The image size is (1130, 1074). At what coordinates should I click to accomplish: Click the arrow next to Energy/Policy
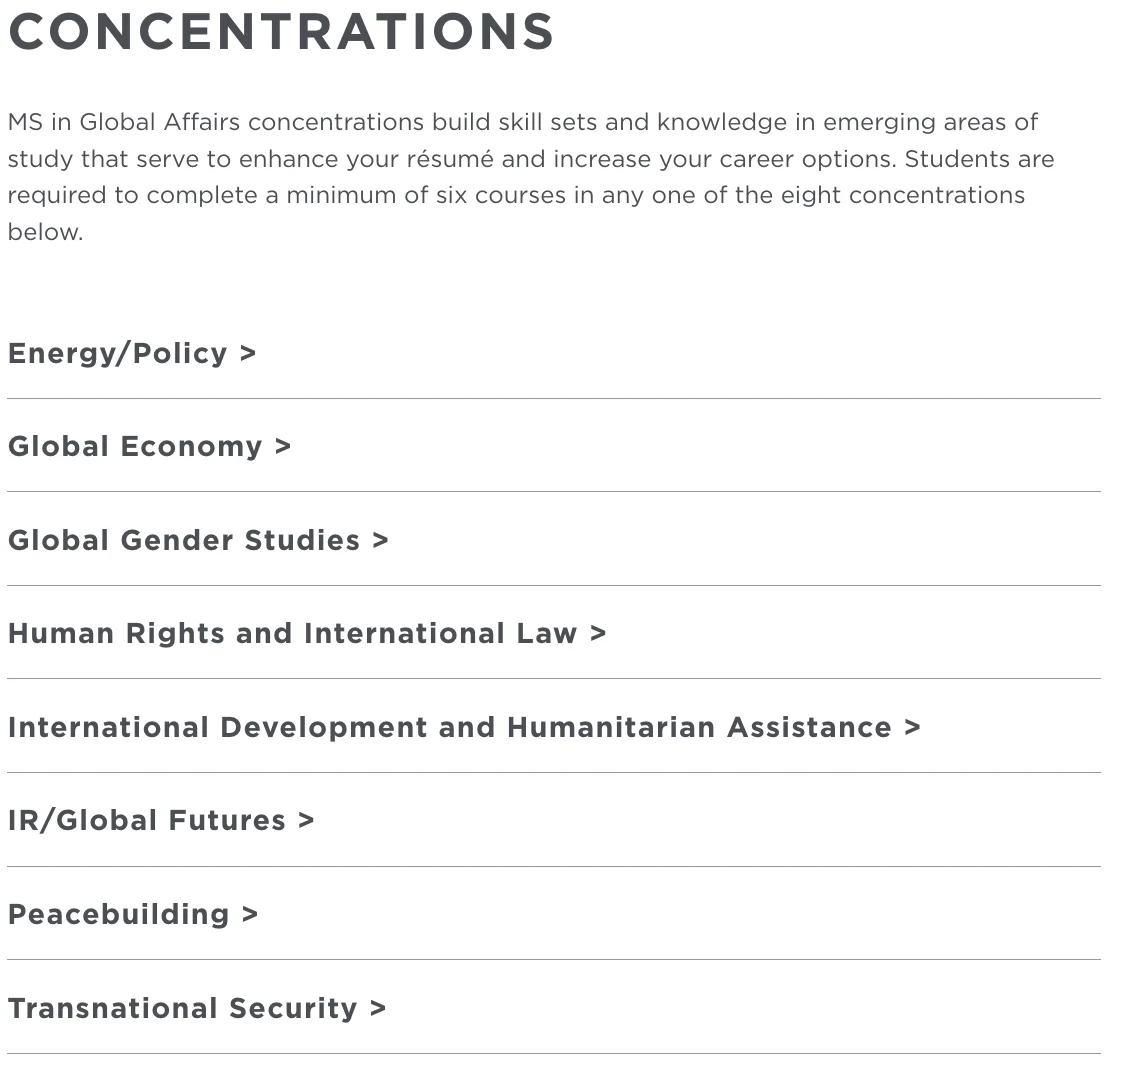pos(248,353)
